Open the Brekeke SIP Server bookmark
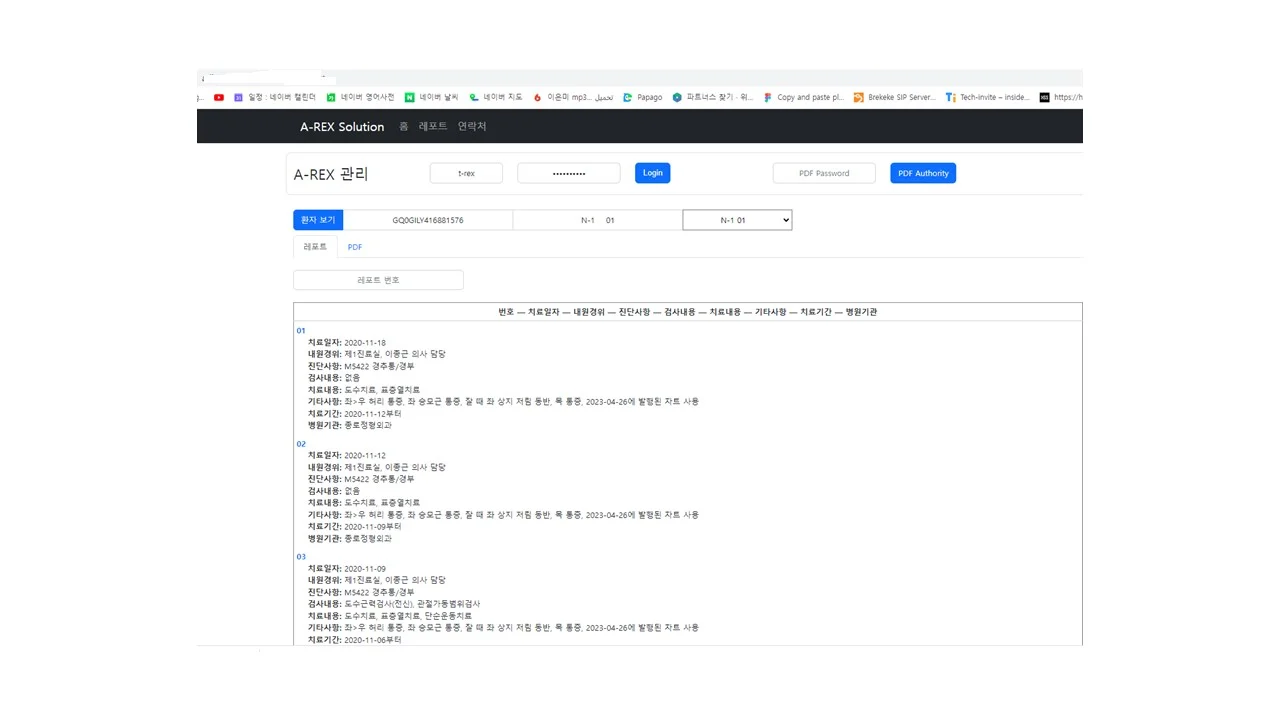 894,97
